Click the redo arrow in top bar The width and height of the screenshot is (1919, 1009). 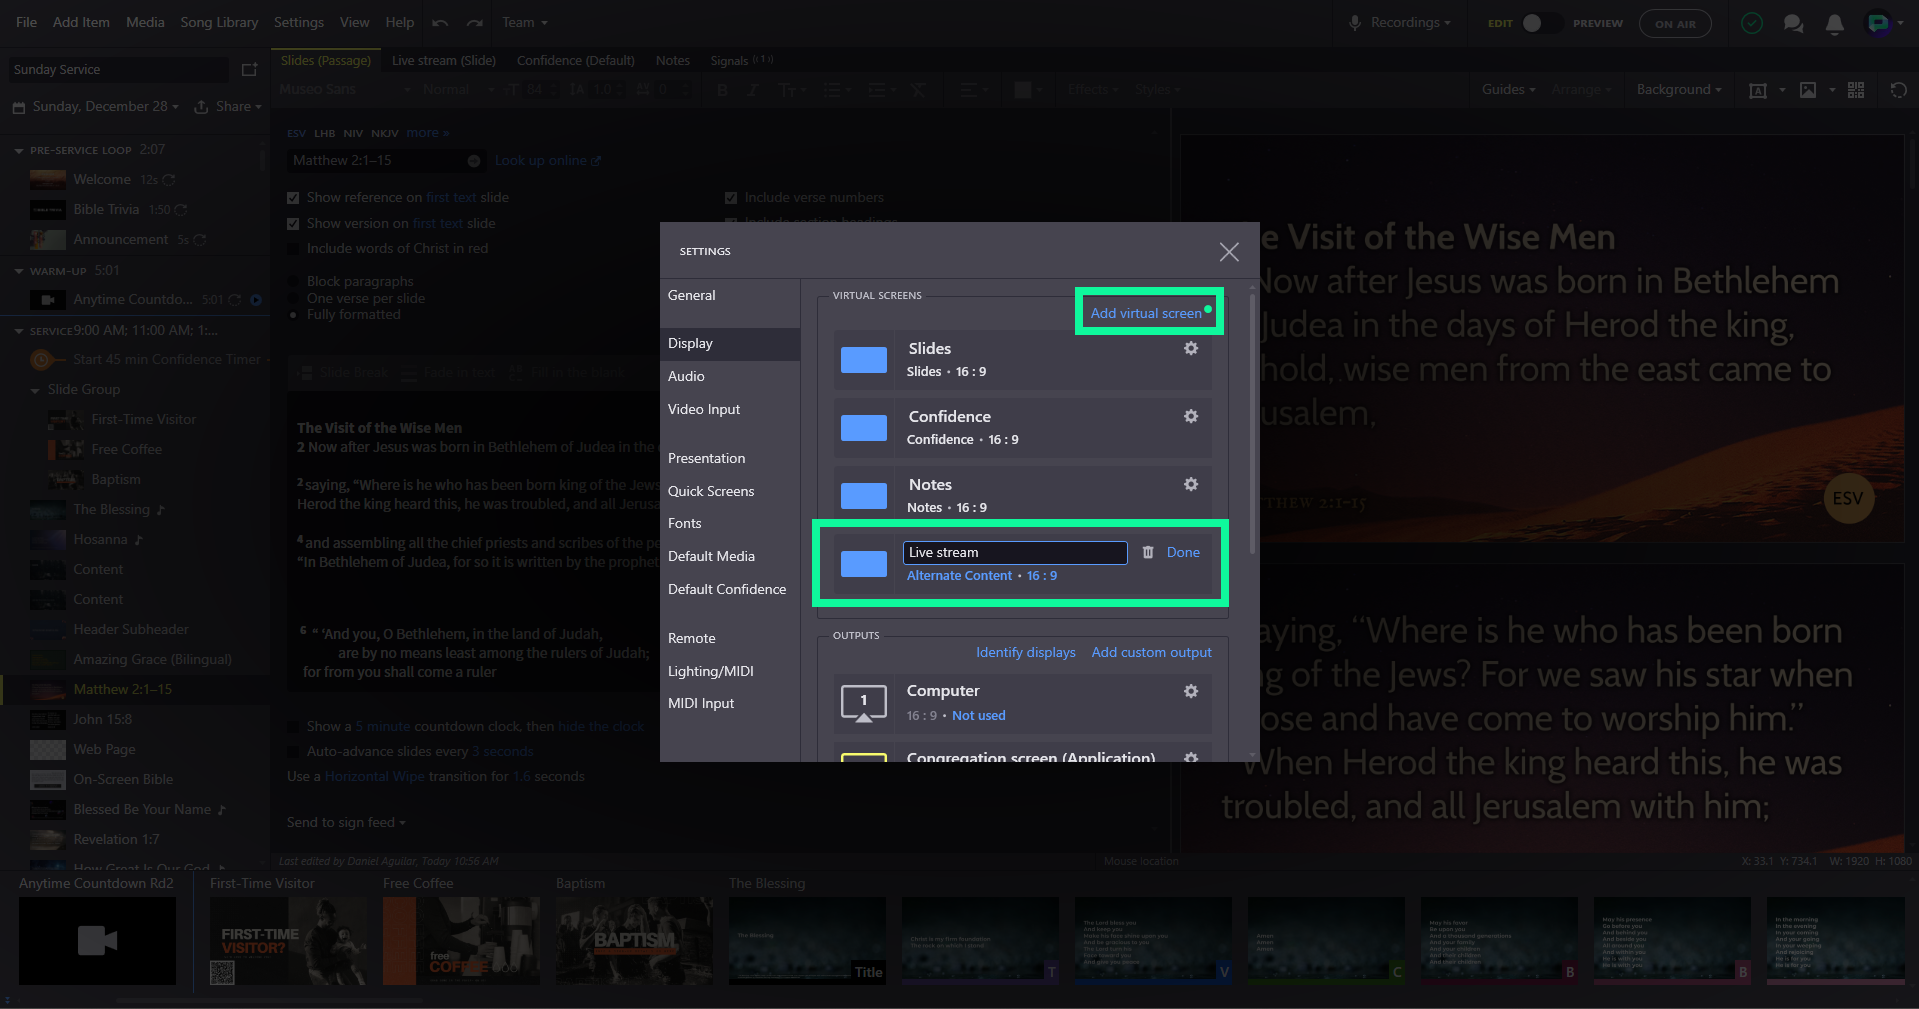[475, 22]
